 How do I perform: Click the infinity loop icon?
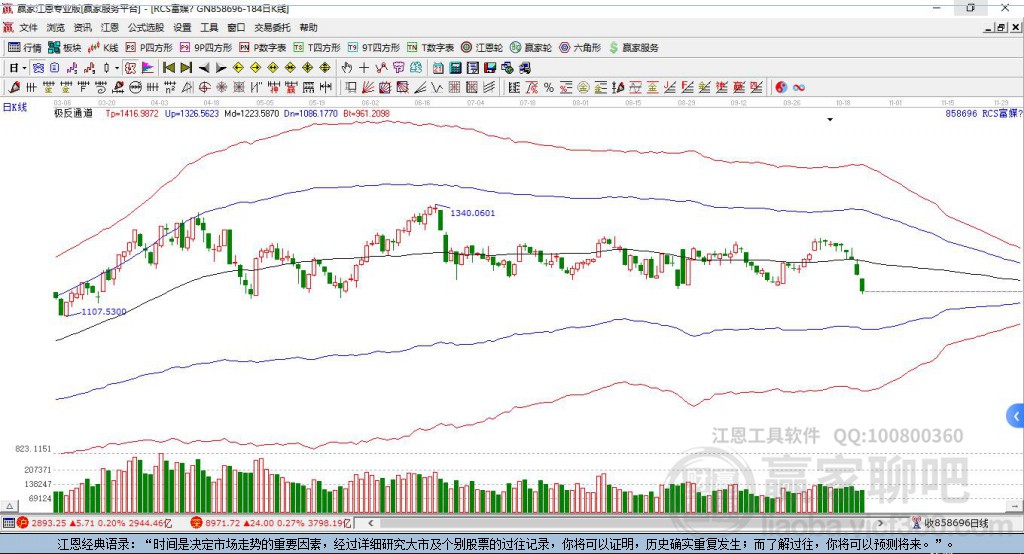click(x=799, y=88)
